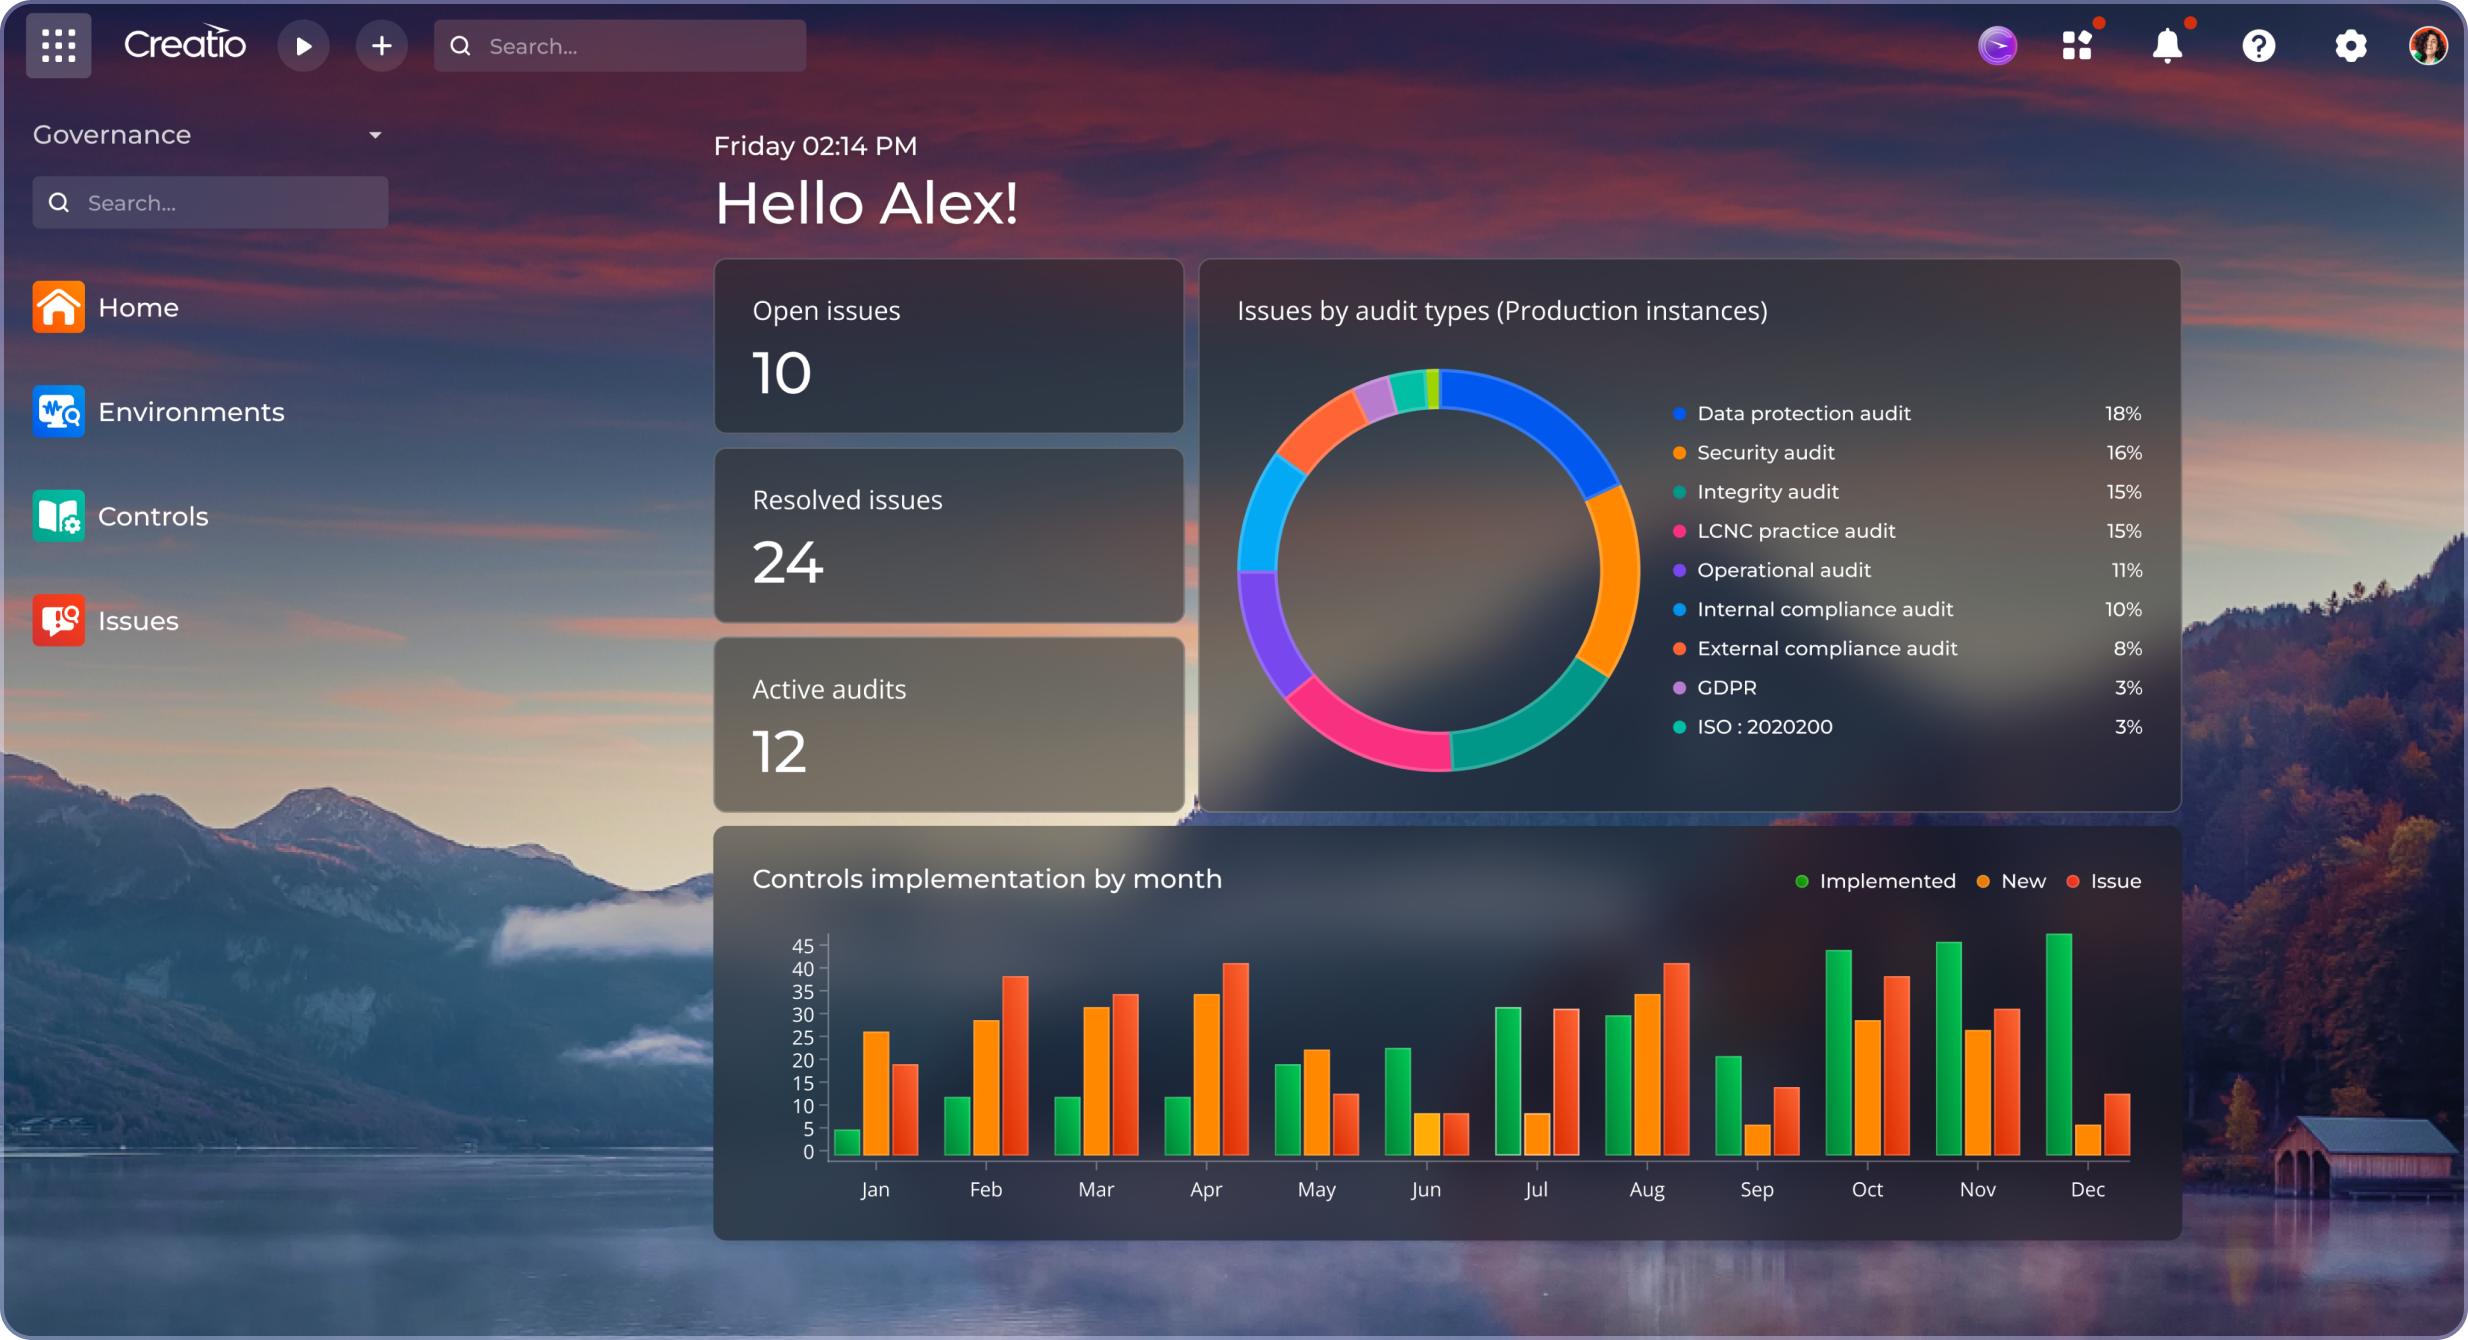Open the notifications bell
Screen dimensions: 2468x1340
pos(2168,45)
